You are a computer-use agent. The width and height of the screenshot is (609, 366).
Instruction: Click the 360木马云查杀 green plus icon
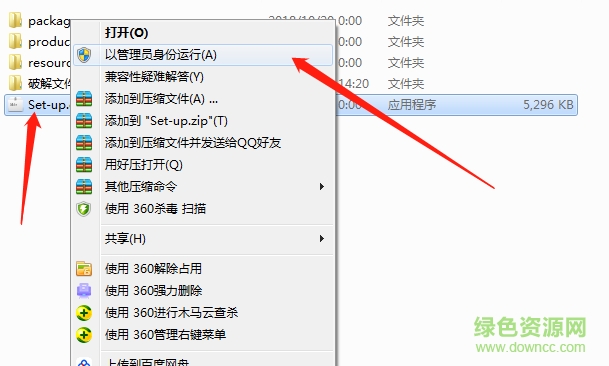84,313
